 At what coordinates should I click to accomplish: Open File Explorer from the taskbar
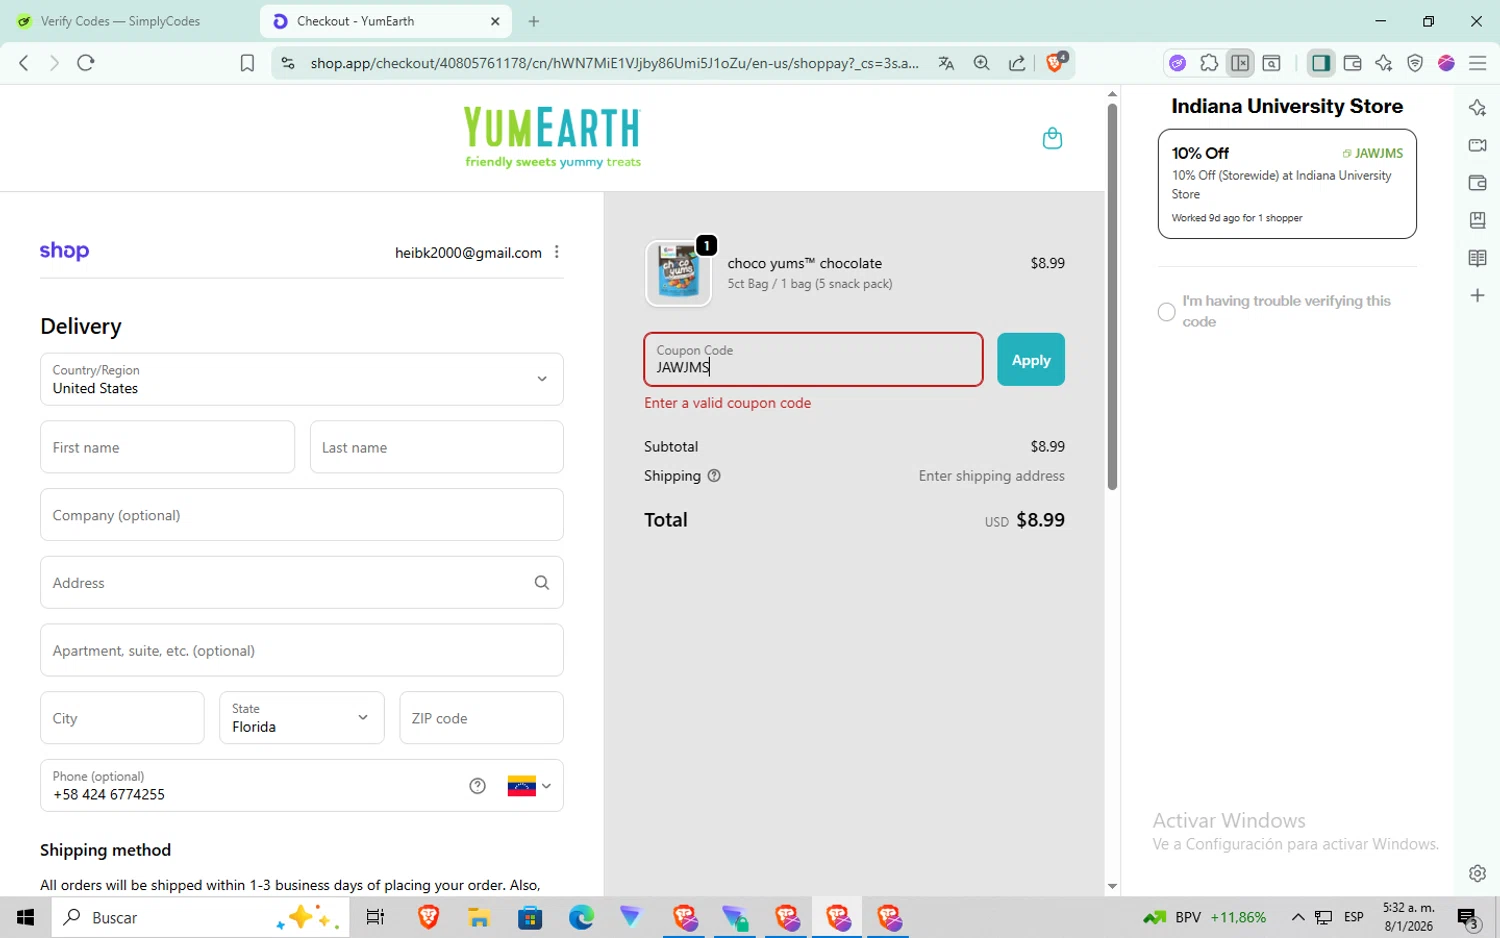pos(478,917)
